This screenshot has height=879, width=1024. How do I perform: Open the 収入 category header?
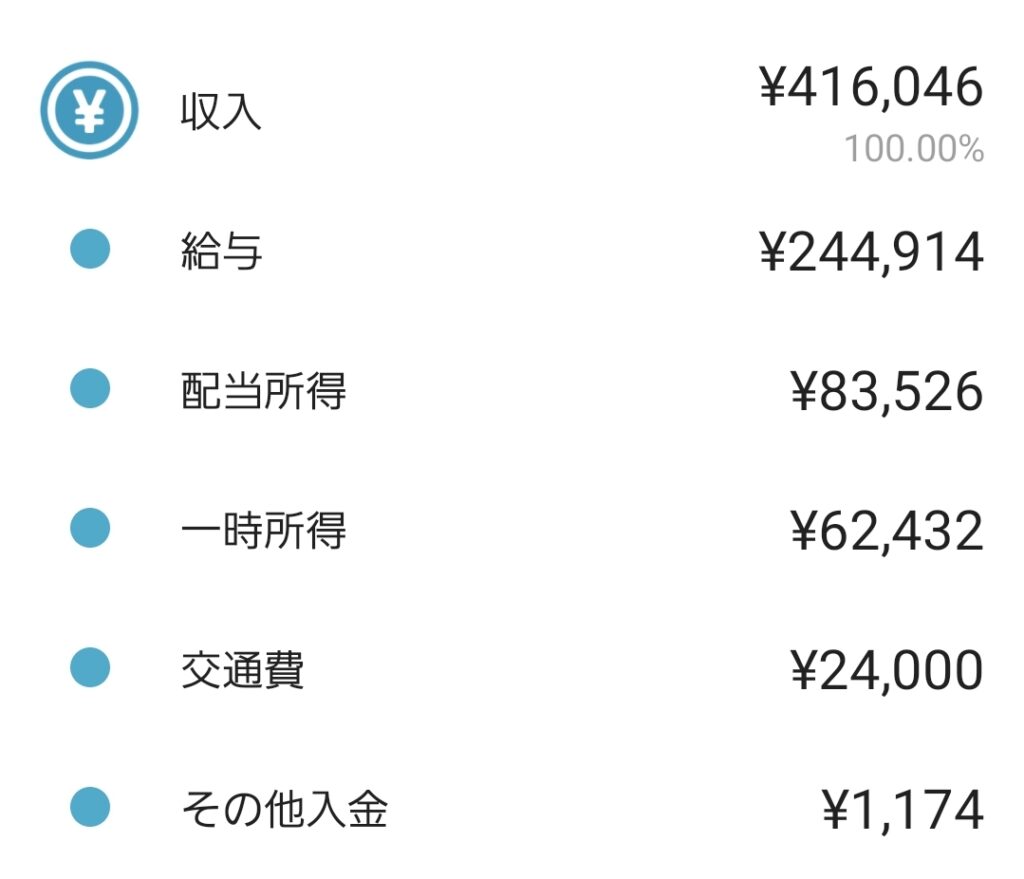click(512, 110)
